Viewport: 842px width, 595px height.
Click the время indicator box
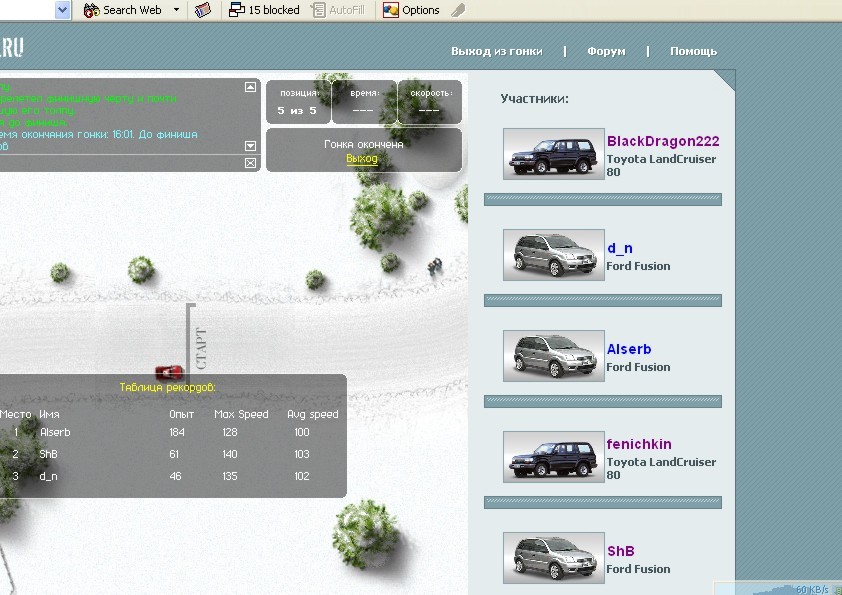364,102
